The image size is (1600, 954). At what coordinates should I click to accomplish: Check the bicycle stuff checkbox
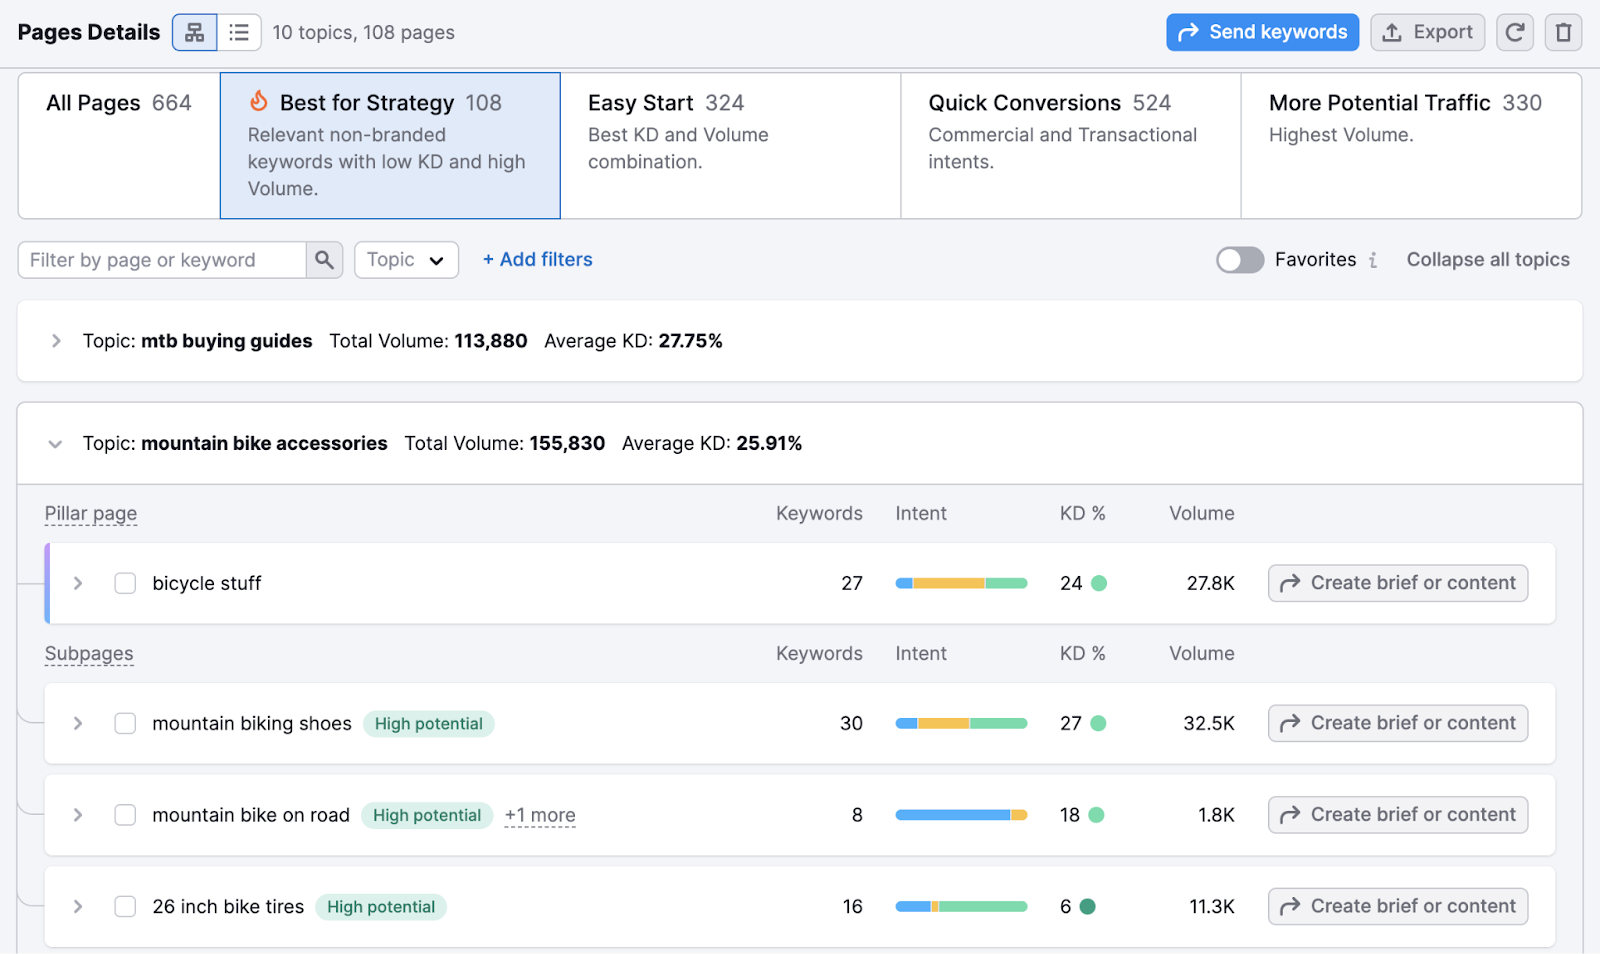(x=125, y=583)
